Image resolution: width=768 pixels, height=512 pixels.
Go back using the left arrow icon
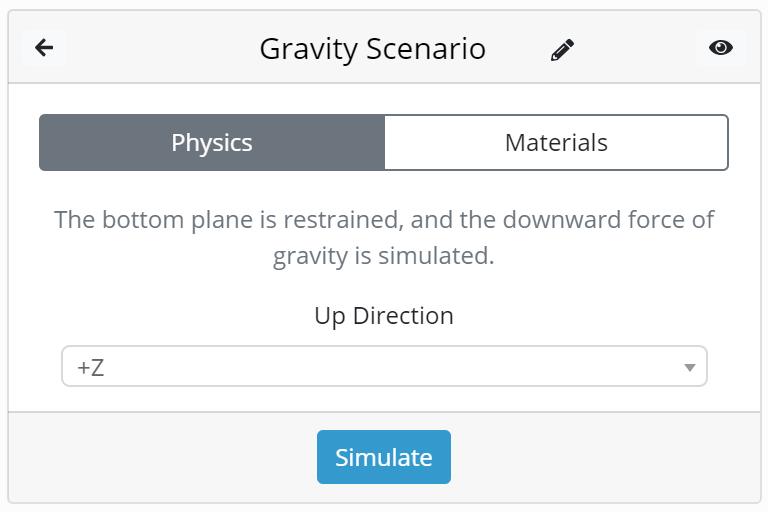point(44,48)
